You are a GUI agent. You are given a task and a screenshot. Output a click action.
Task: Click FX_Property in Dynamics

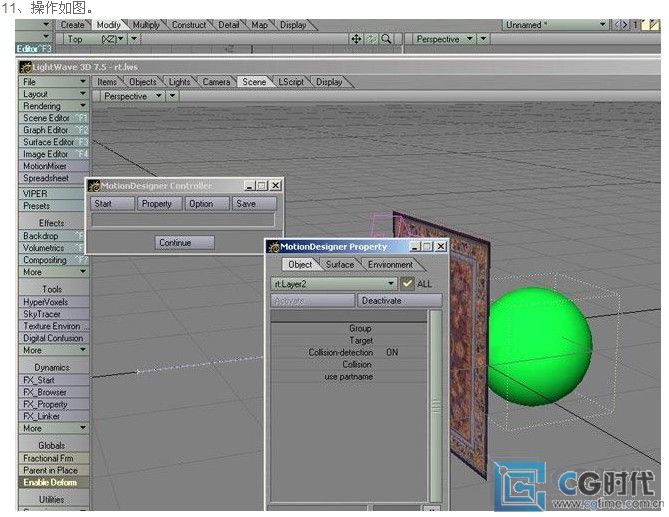[54, 404]
